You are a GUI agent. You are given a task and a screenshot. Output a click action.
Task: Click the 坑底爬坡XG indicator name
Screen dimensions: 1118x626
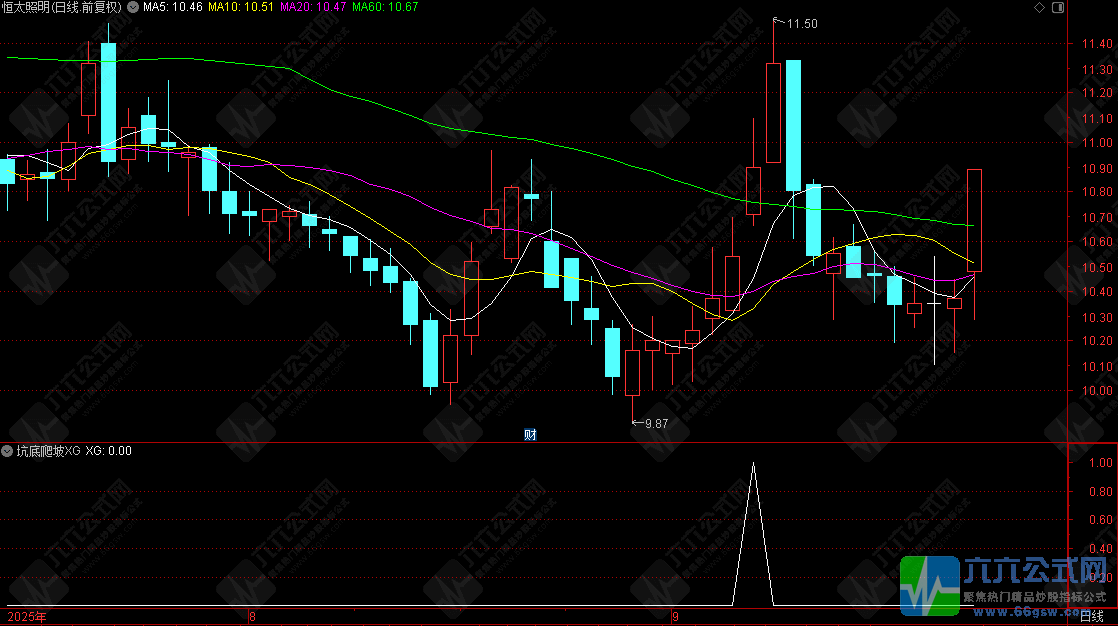(x=48, y=451)
